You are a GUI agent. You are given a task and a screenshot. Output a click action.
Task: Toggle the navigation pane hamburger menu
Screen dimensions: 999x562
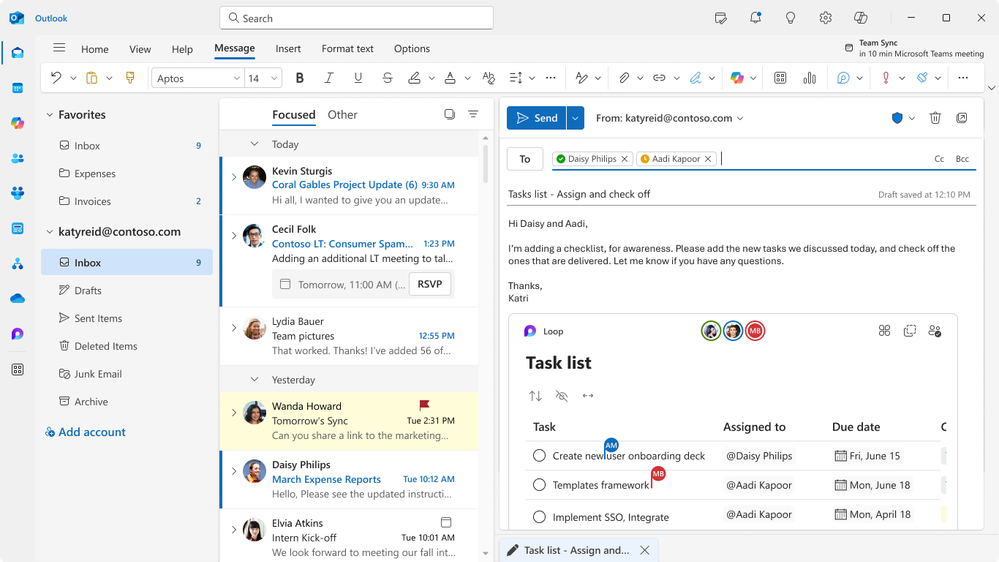(59, 48)
